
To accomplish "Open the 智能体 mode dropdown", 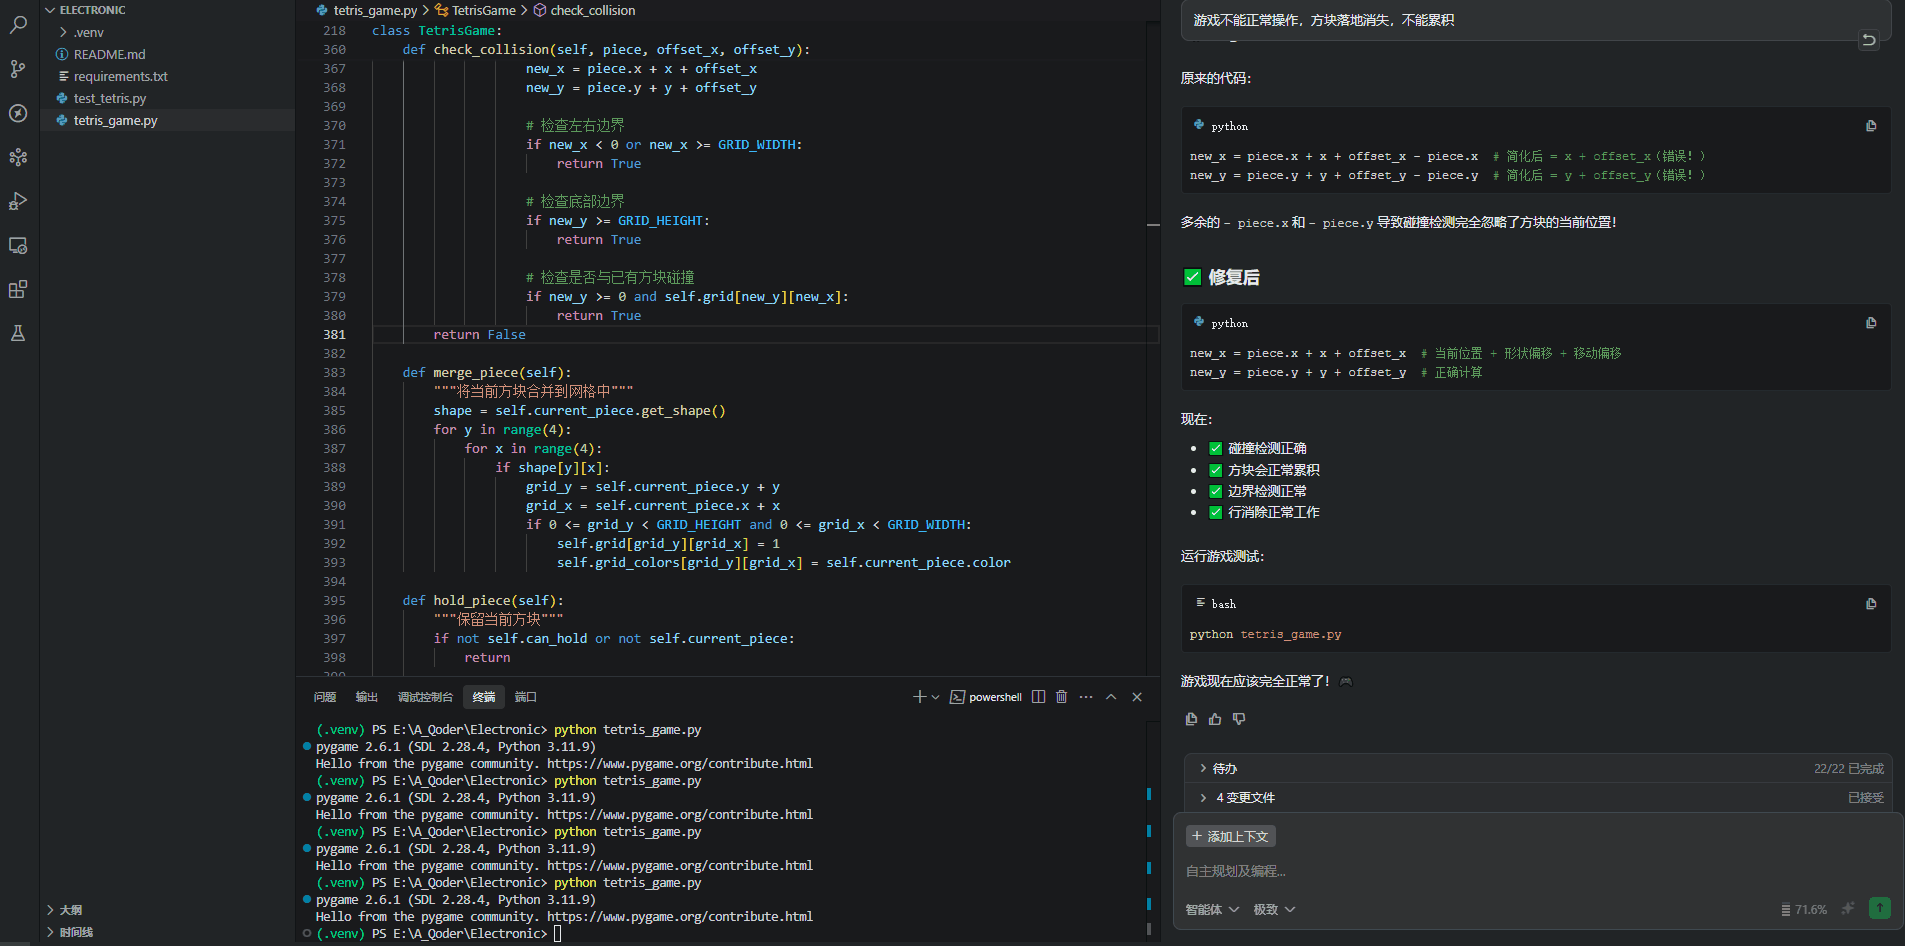I will pyautogui.click(x=1212, y=910).
